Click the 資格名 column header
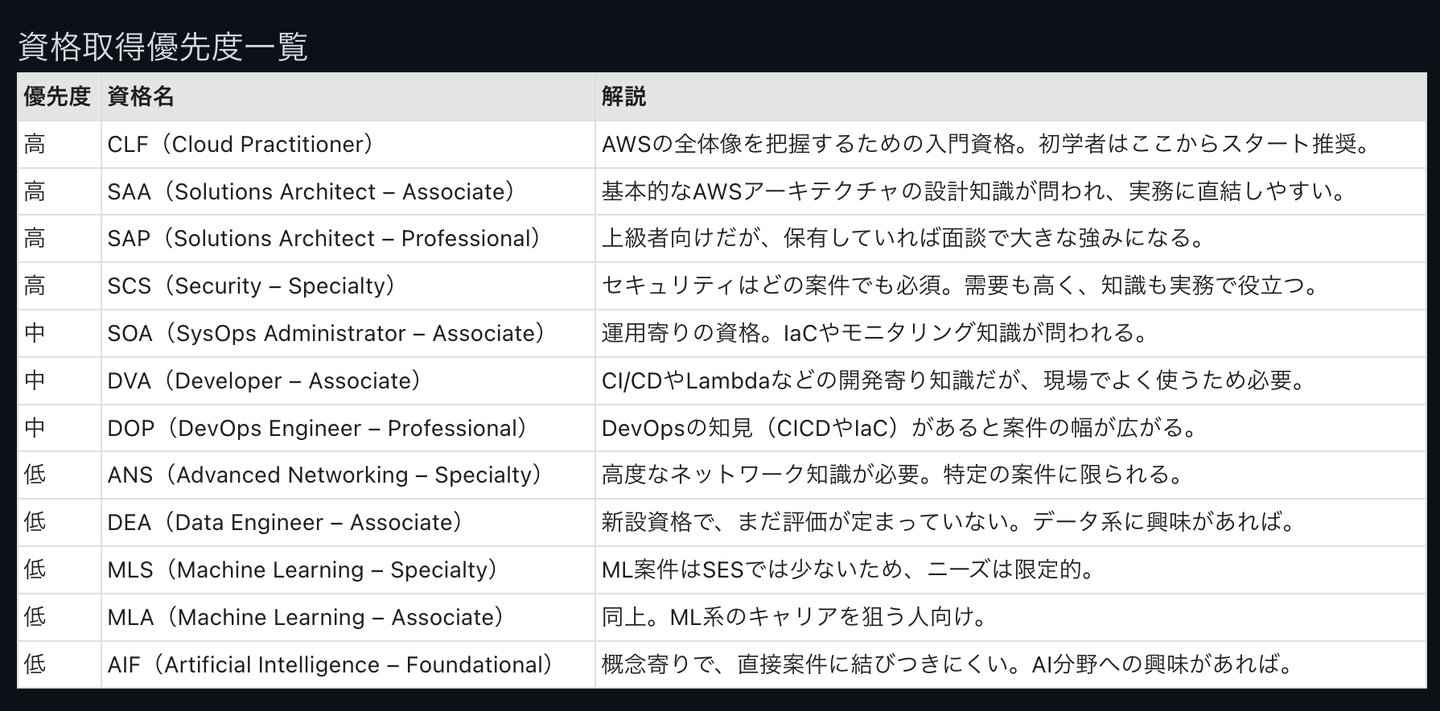The width and height of the screenshot is (1440, 711). [141, 96]
